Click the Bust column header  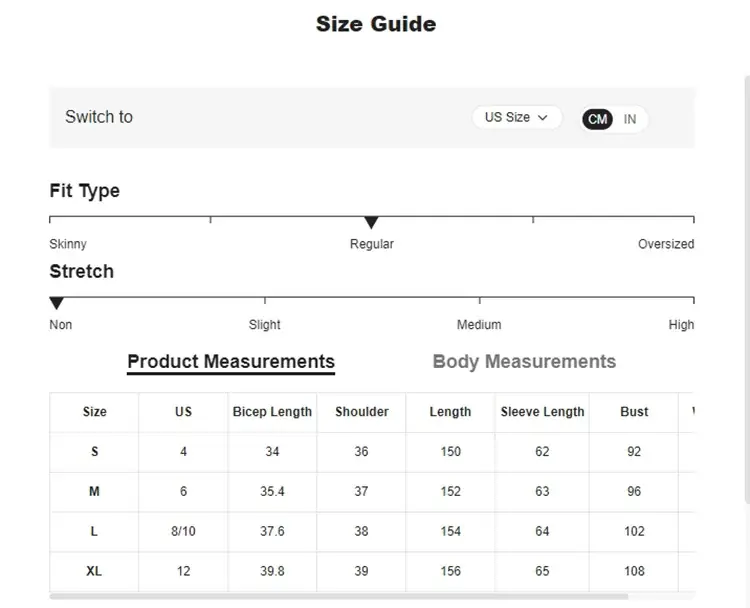click(634, 412)
